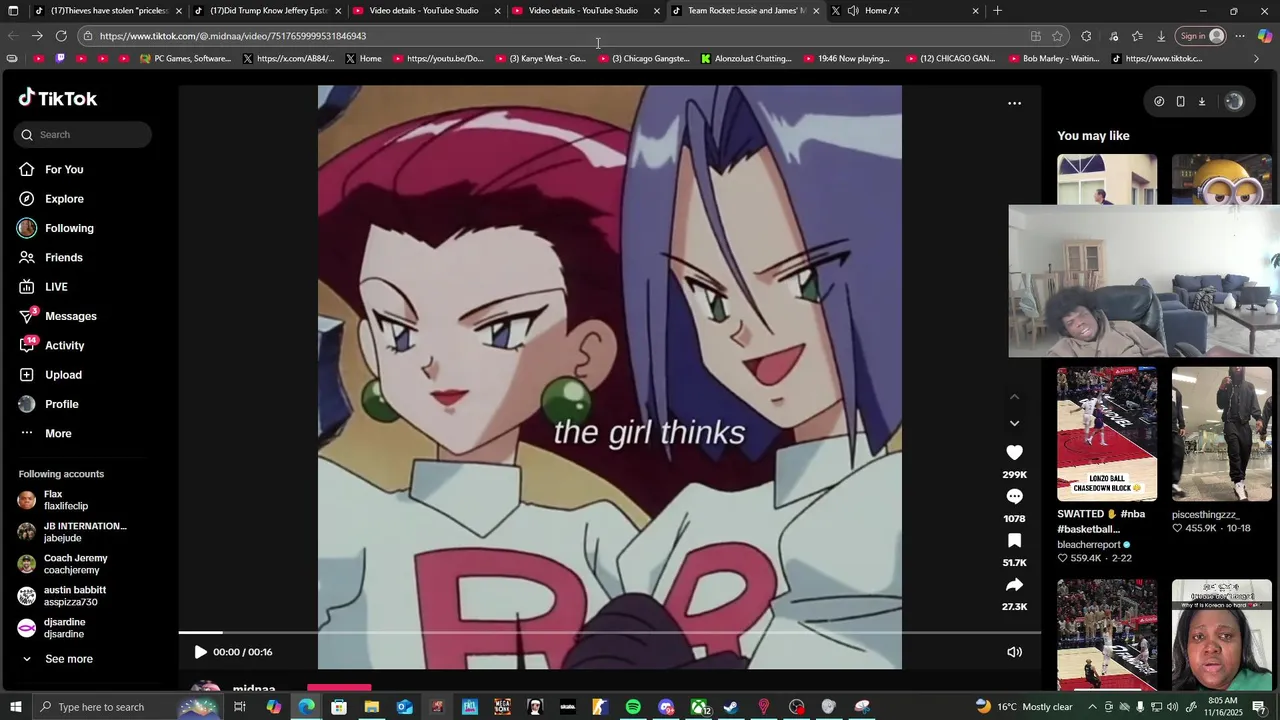Click the TikTok coins icon at top right
1280x720 pixels.
(1159, 101)
